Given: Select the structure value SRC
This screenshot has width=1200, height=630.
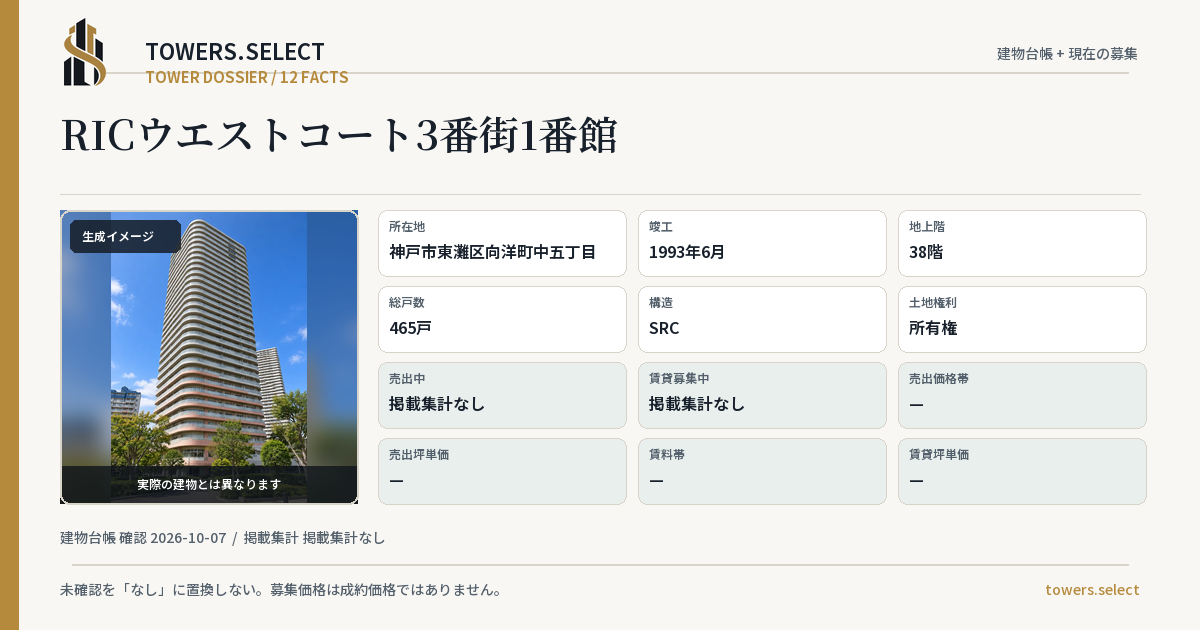Looking at the screenshot, I should [x=664, y=328].
